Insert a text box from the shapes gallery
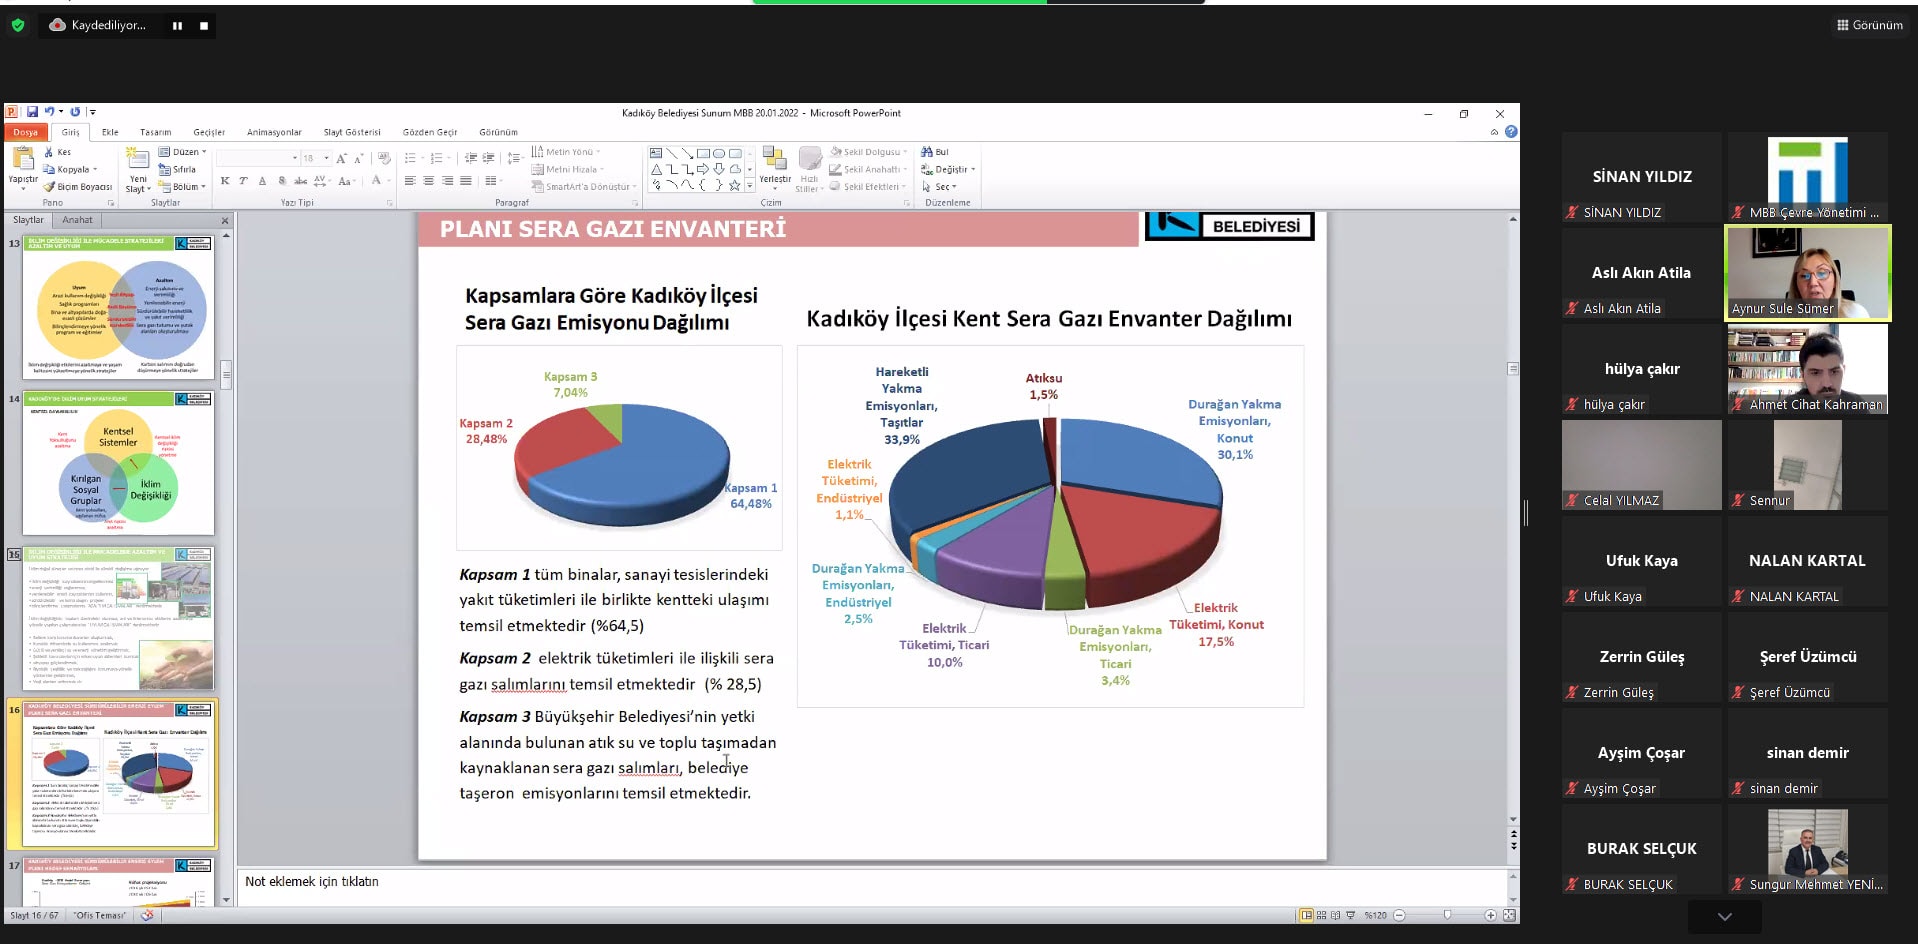The height and width of the screenshot is (944, 1918). [x=656, y=153]
